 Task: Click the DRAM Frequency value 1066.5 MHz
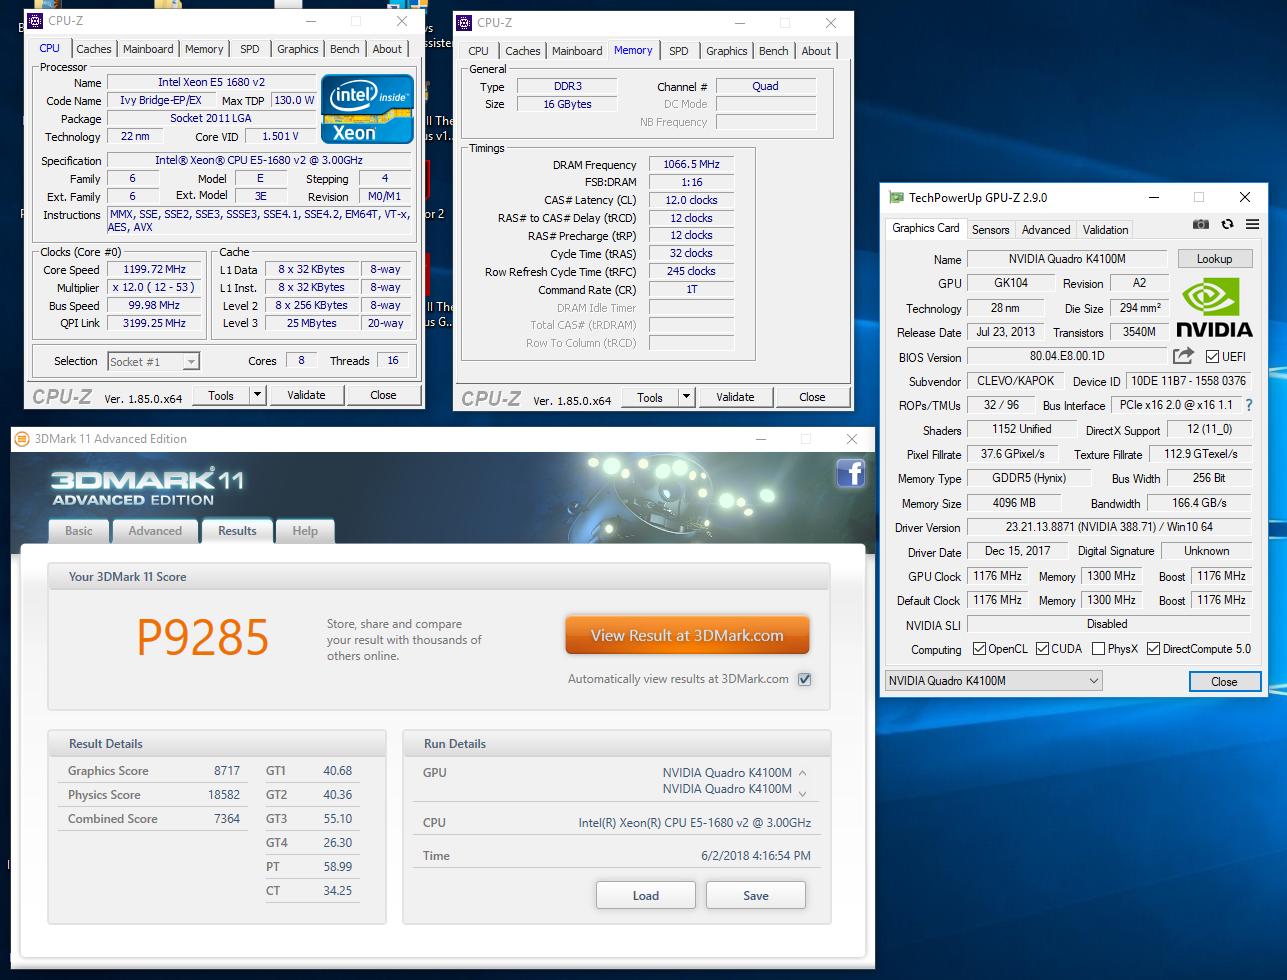click(x=691, y=164)
